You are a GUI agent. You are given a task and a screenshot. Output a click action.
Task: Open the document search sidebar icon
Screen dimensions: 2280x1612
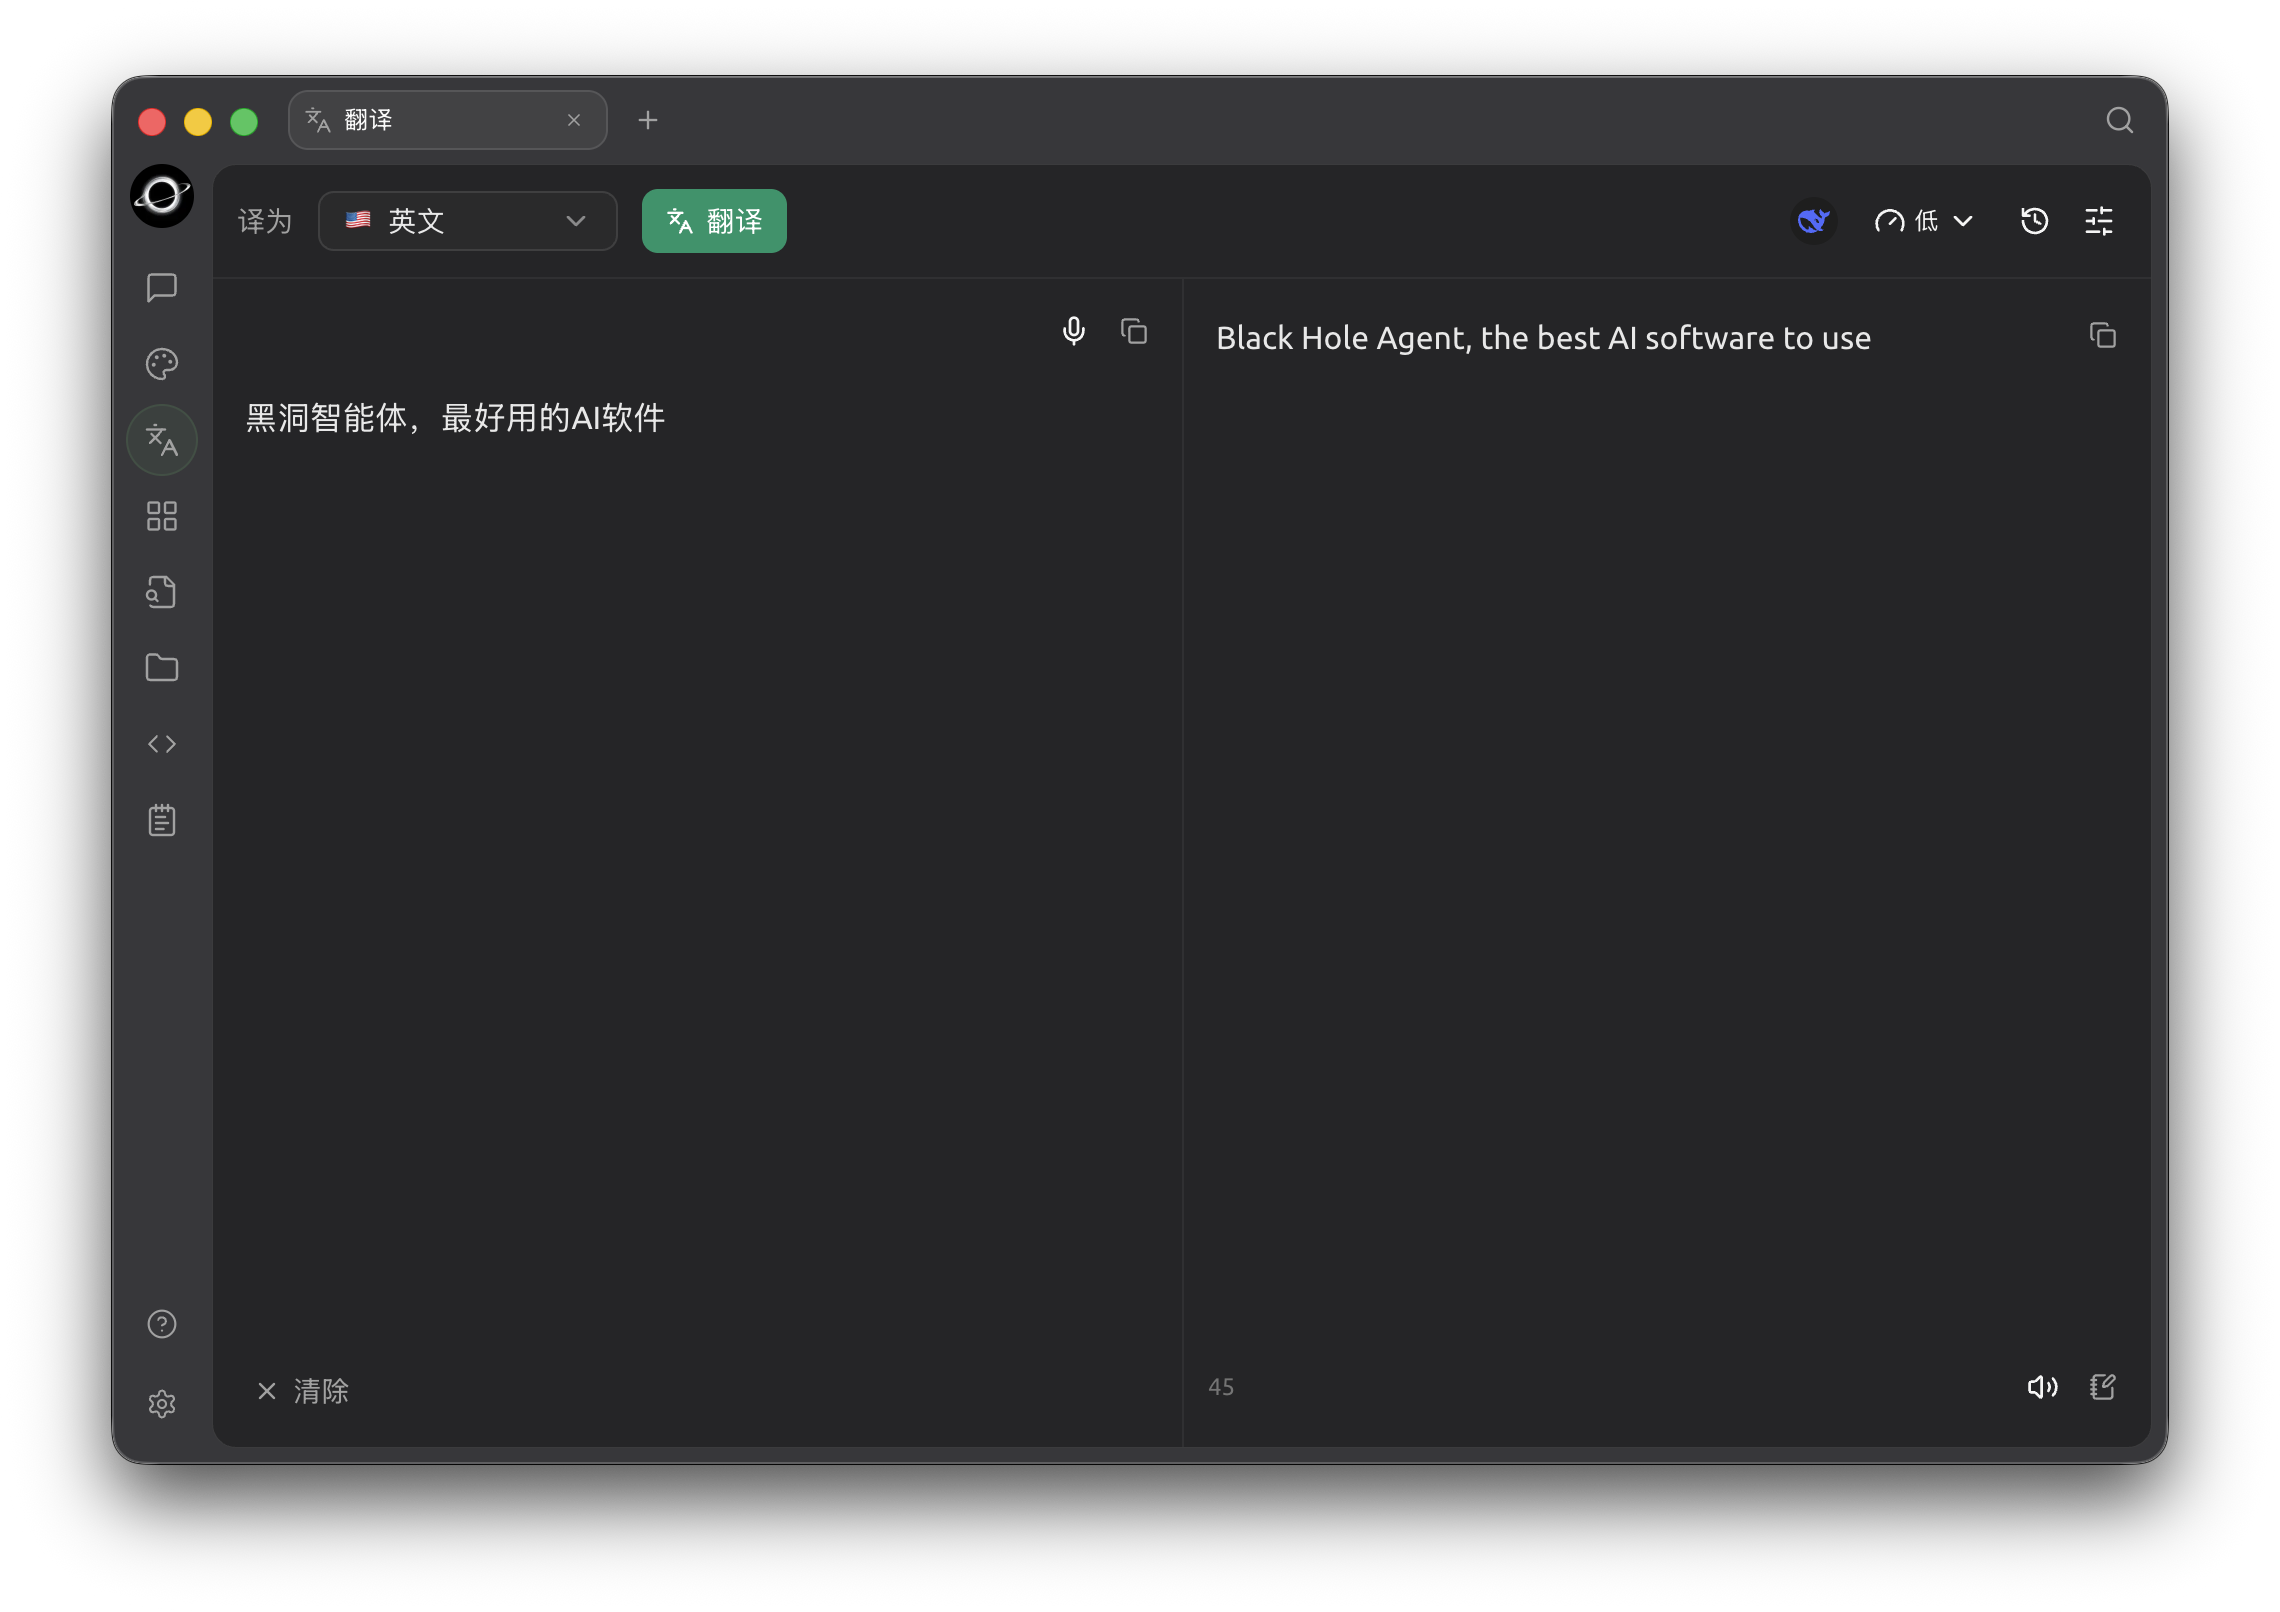click(161, 592)
